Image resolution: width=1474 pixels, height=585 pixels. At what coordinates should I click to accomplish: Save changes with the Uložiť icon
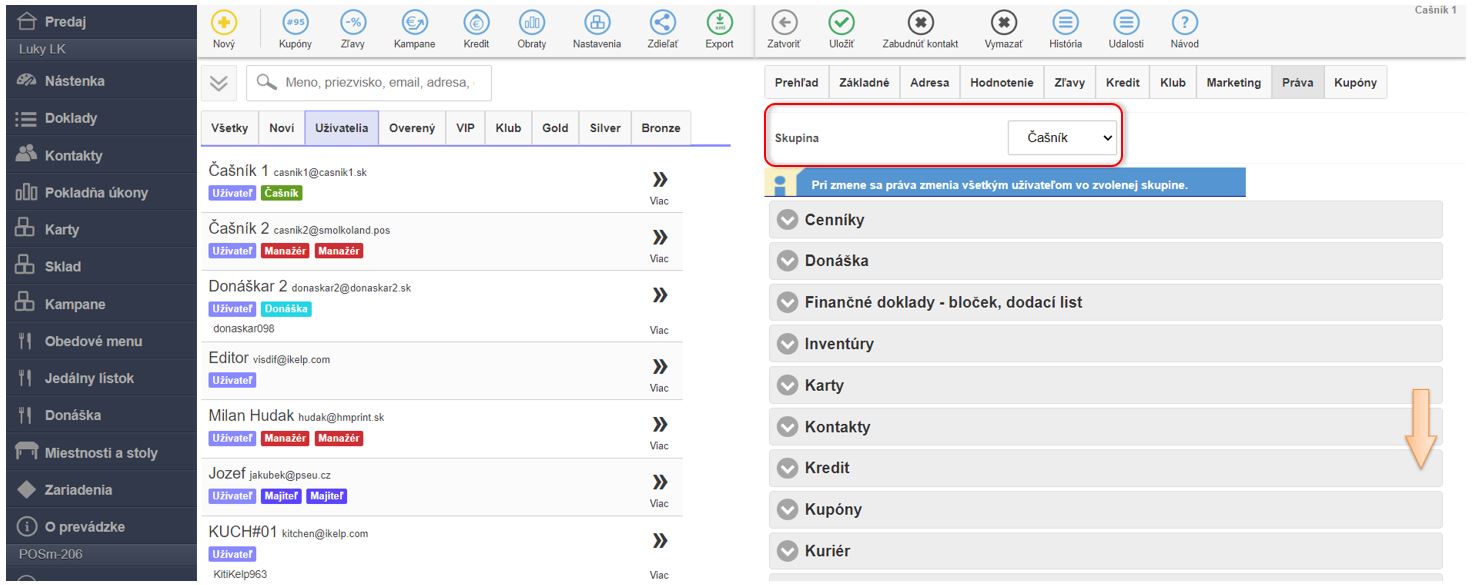841,24
